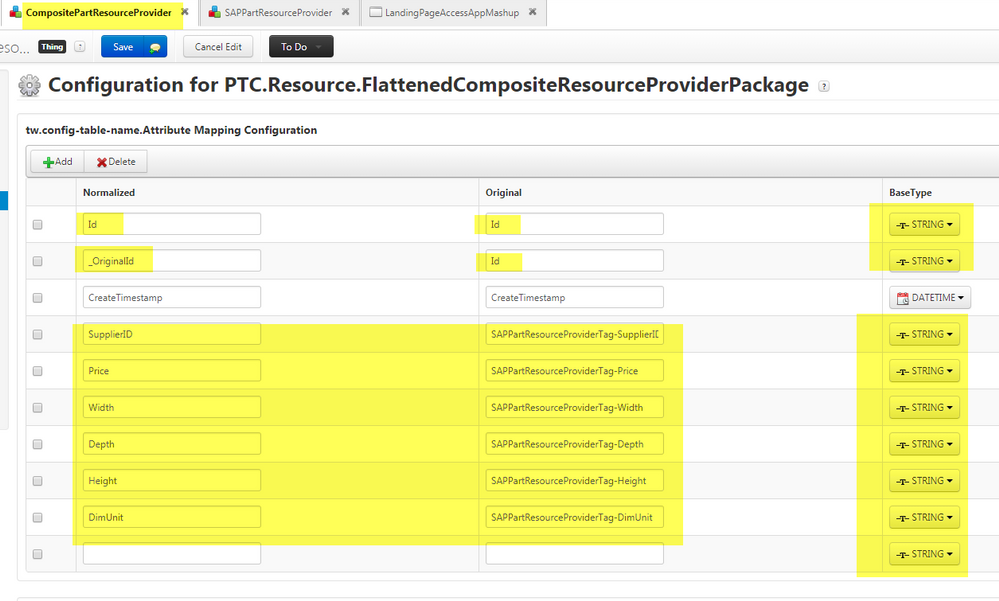Check the _OriginalId row checkbox

click(38, 261)
